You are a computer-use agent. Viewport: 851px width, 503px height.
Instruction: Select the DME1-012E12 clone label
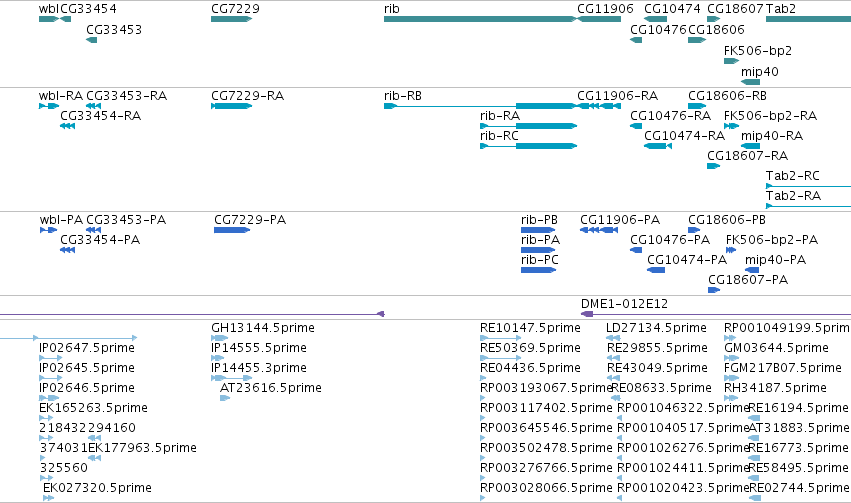[x=624, y=304]
